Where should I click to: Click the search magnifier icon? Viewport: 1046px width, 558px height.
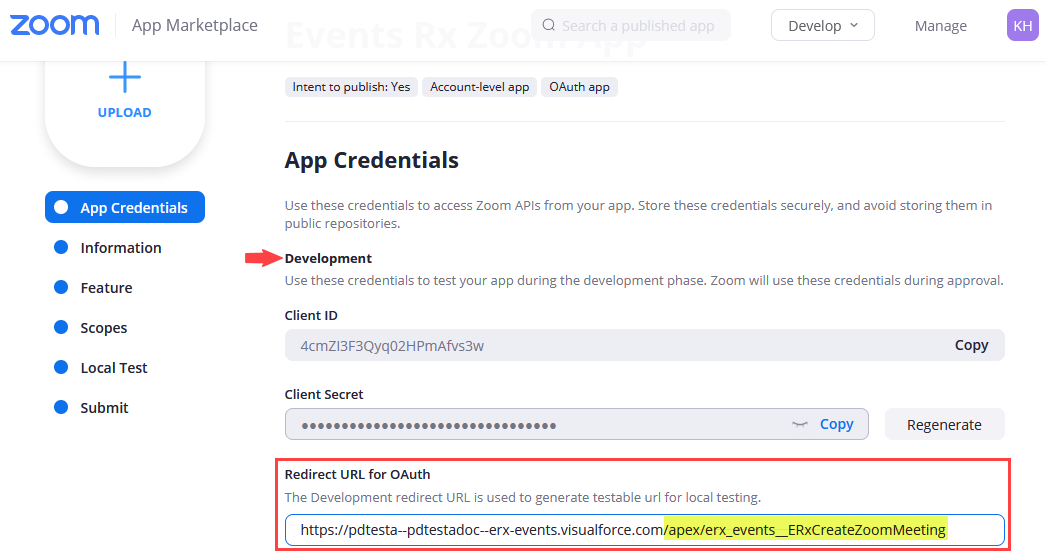(x=549, y=25)
